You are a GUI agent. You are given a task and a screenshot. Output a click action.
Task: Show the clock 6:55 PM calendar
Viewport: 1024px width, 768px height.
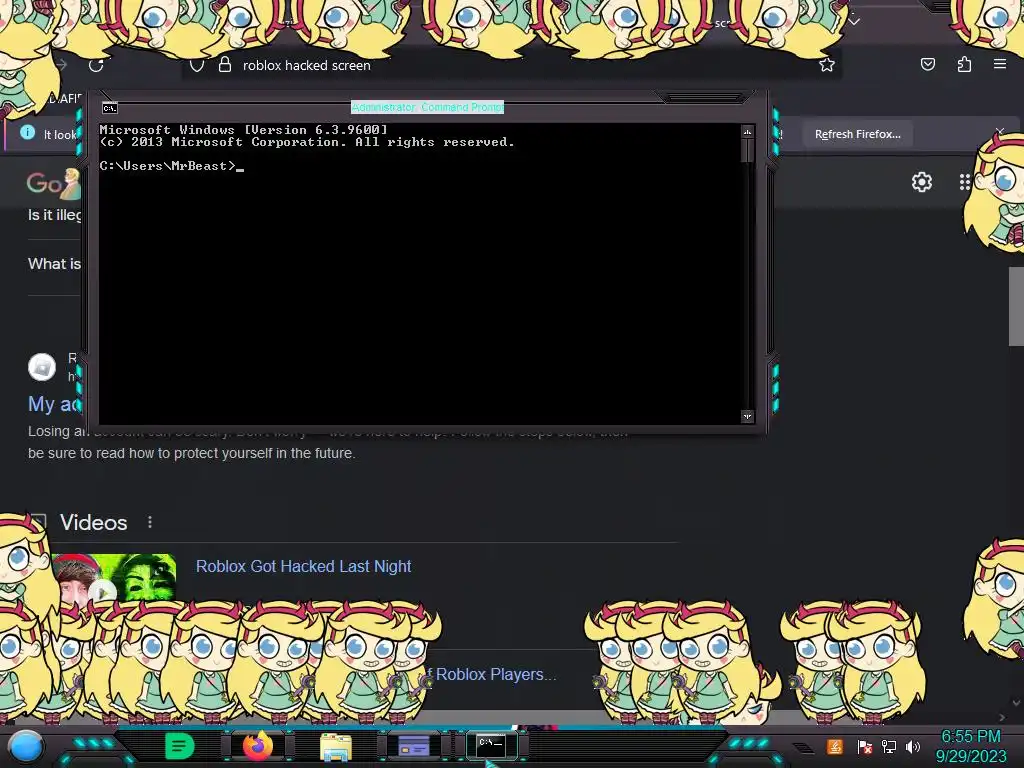click(x=970, y=746)
